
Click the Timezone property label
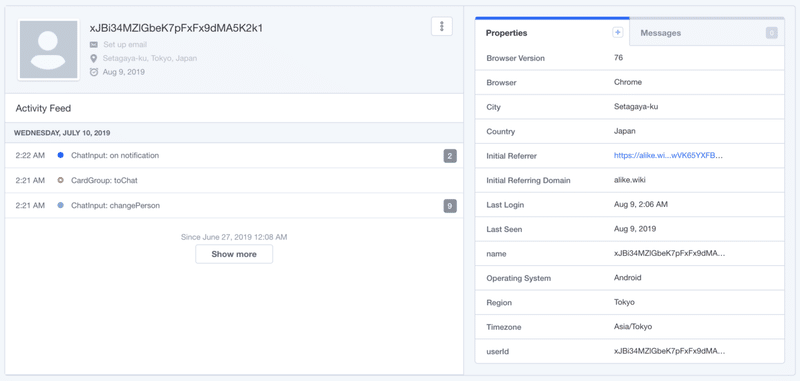tap(504, 327)
